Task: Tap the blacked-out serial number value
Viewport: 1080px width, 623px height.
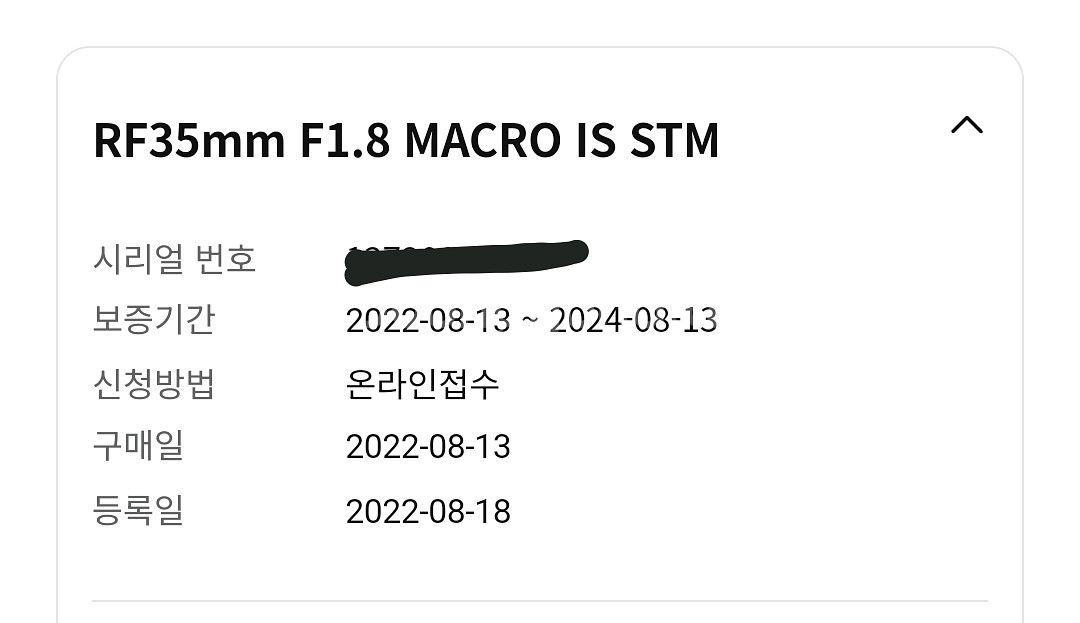Action: pos(466,256)
